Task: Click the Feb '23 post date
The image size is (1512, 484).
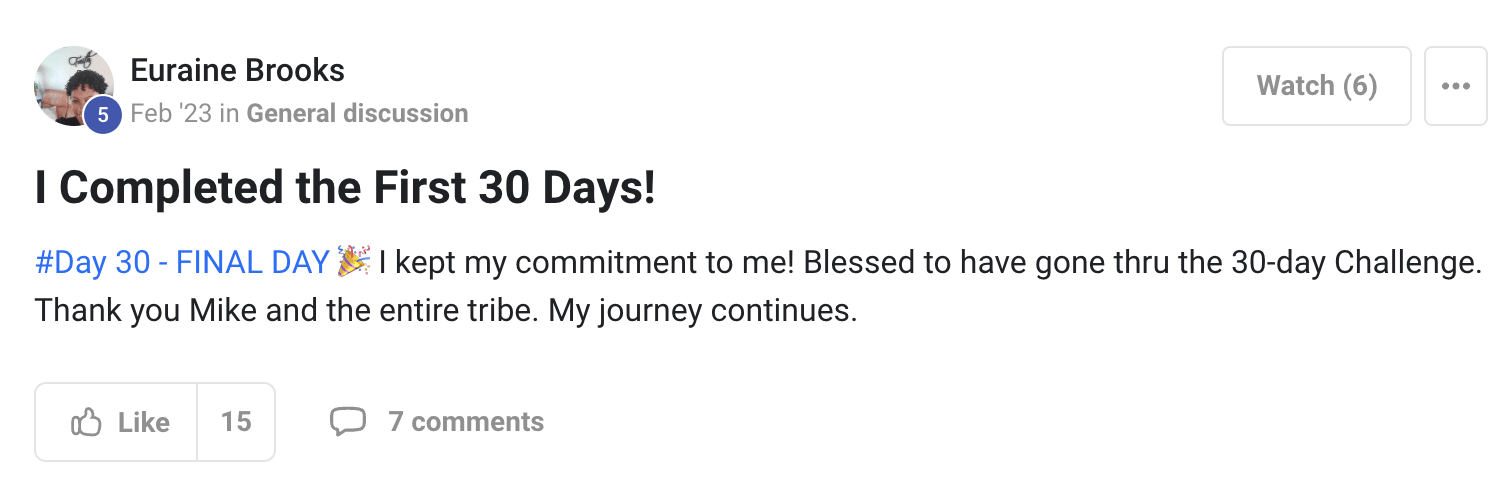Action: (x=171, y=114)
